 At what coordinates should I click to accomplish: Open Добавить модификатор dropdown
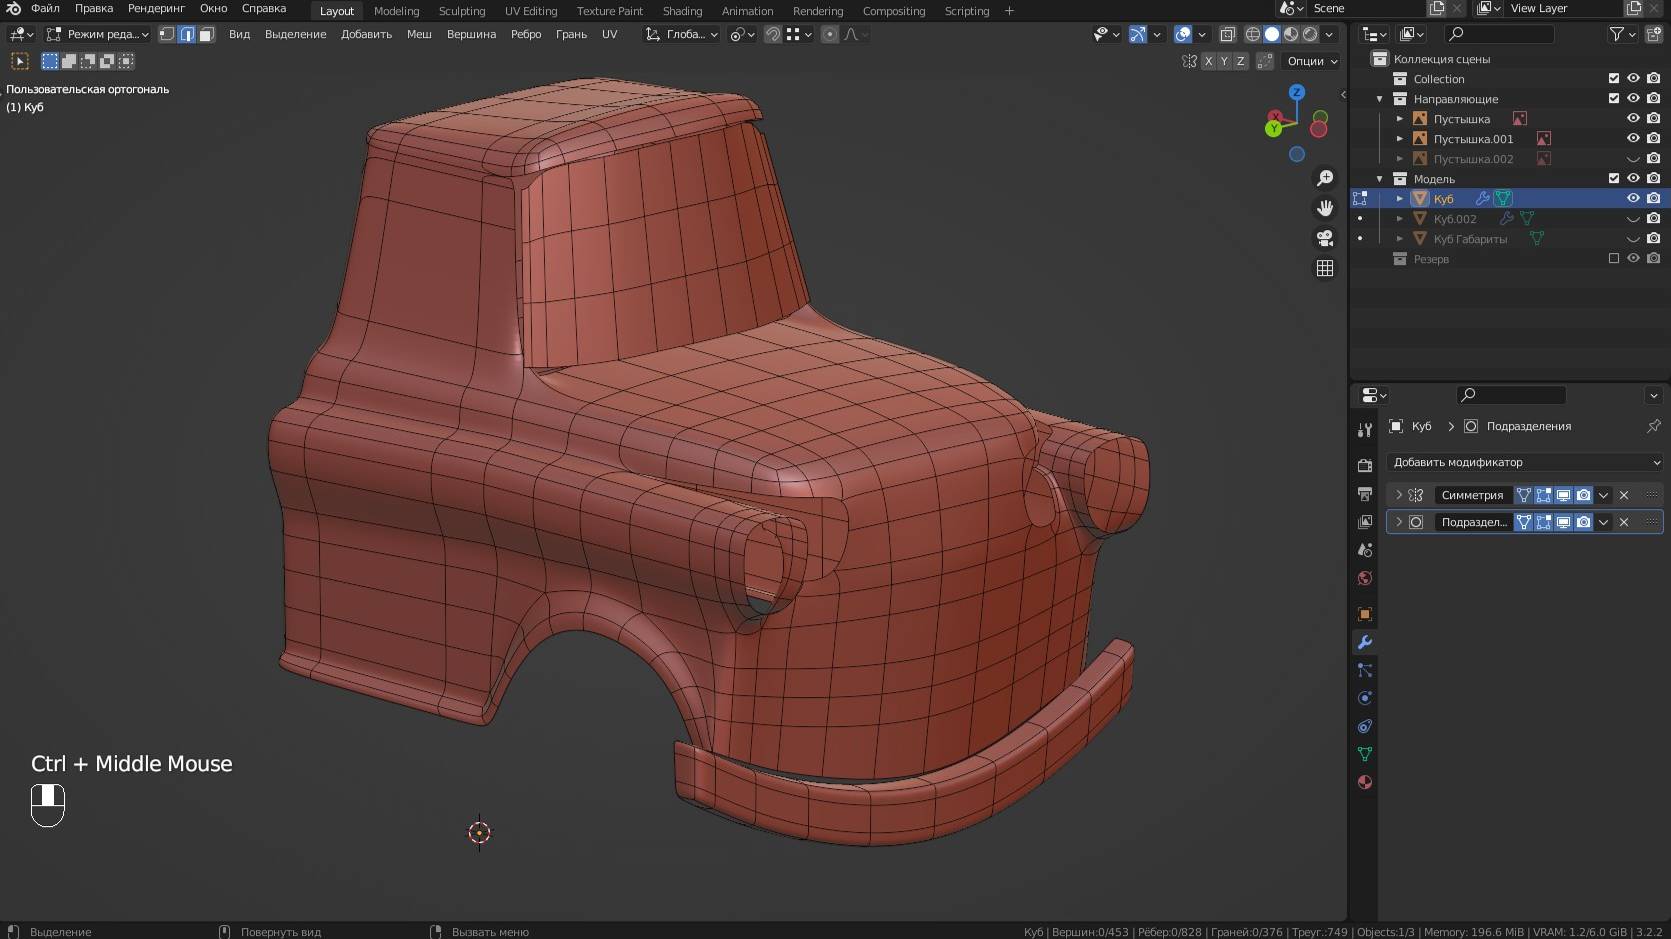pos(1524,462)
